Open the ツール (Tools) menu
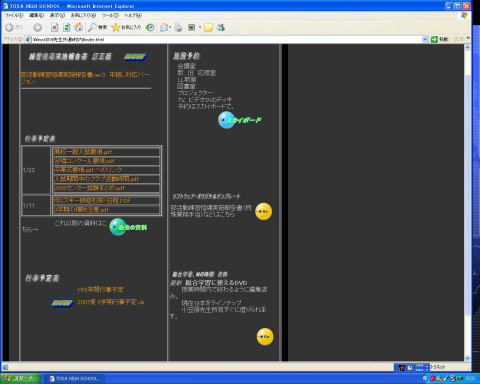Screen dimensions: 480x384 coord(110,15)
